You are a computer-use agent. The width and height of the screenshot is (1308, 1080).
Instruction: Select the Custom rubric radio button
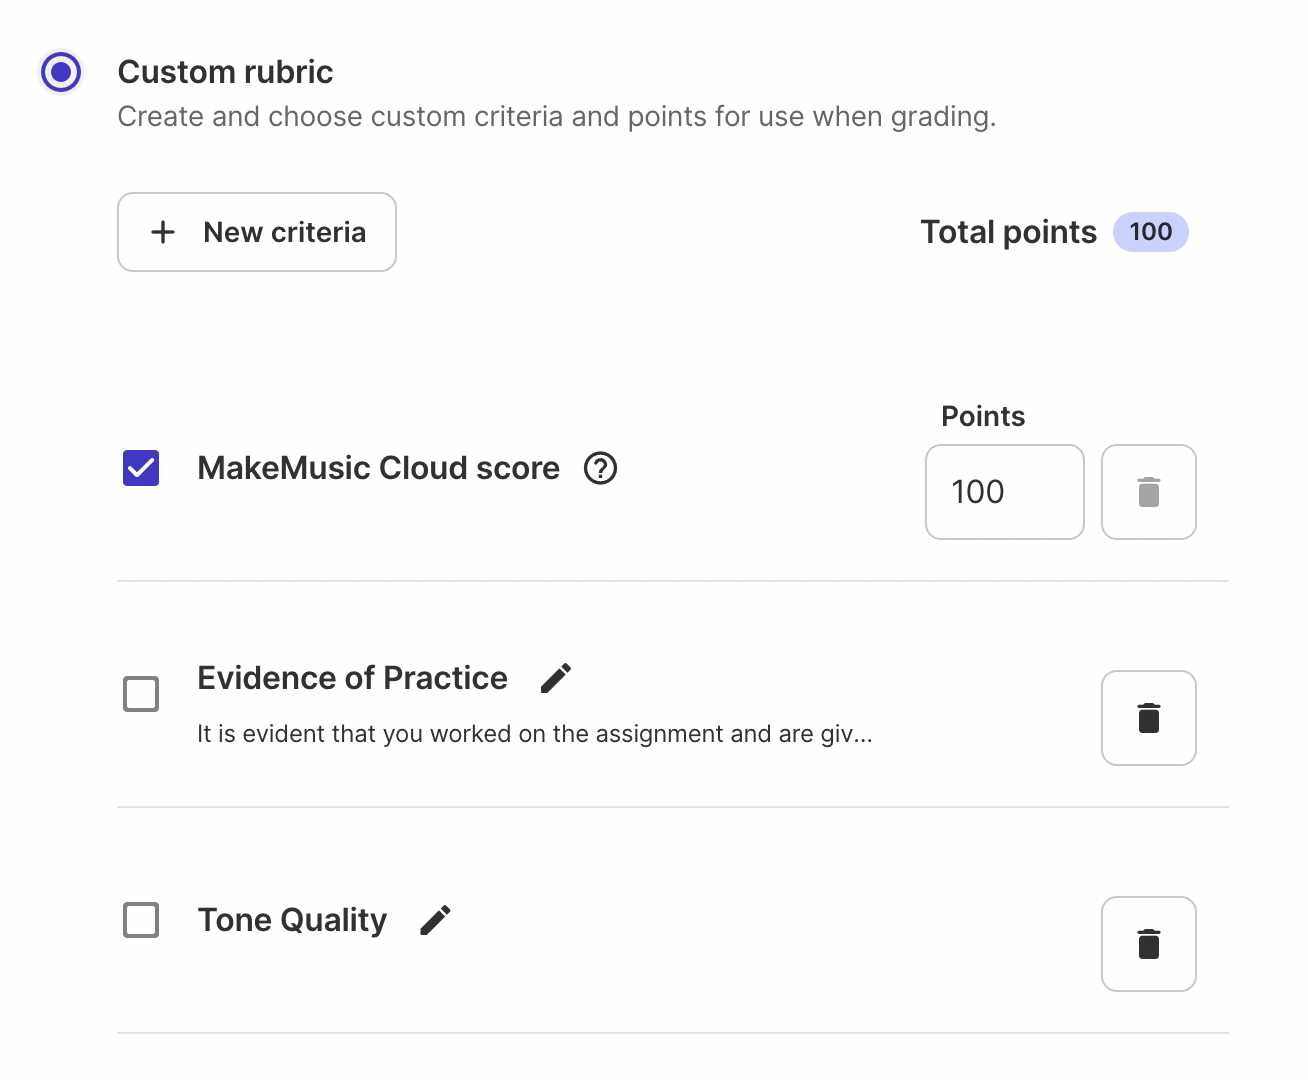point(62,72)
